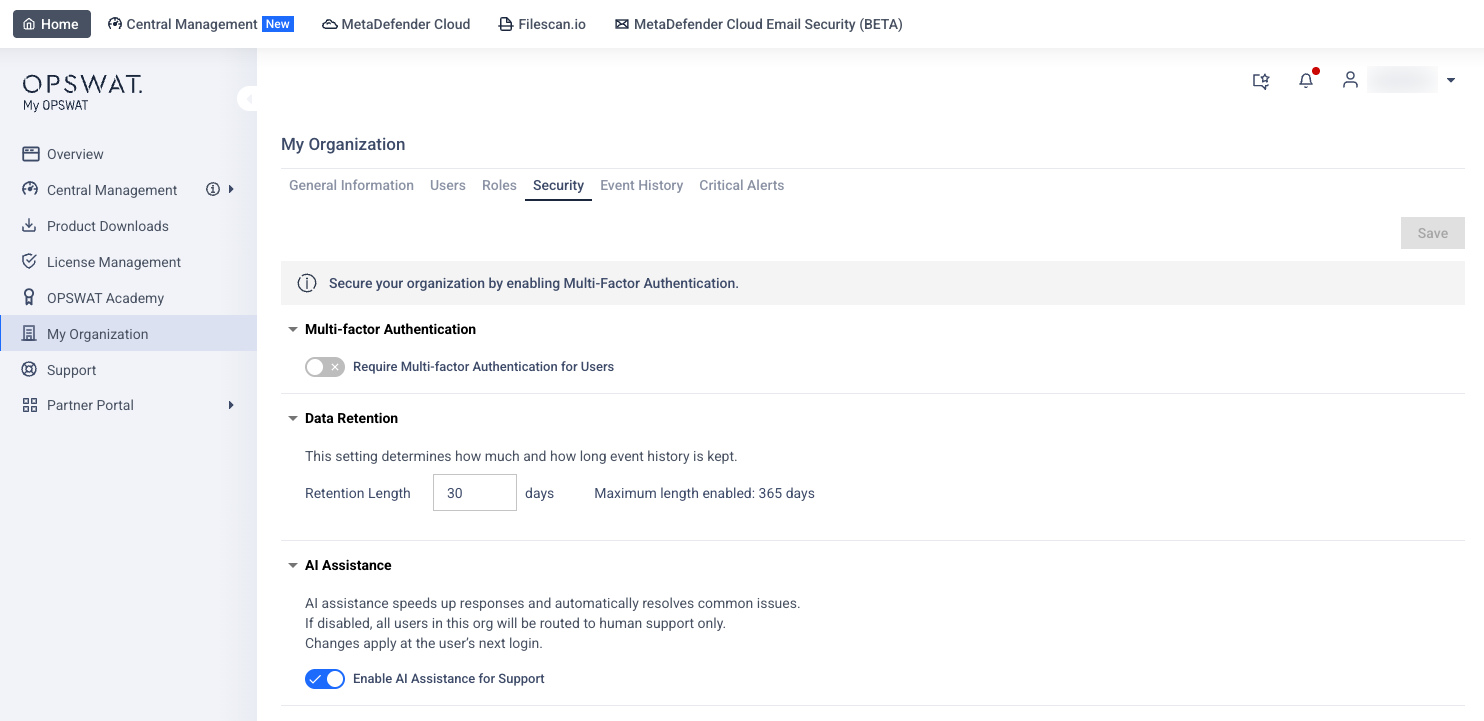Collapse the Data Retention section
The image size is (1484, 721).
pyautogui.click(x=293, y=419)
